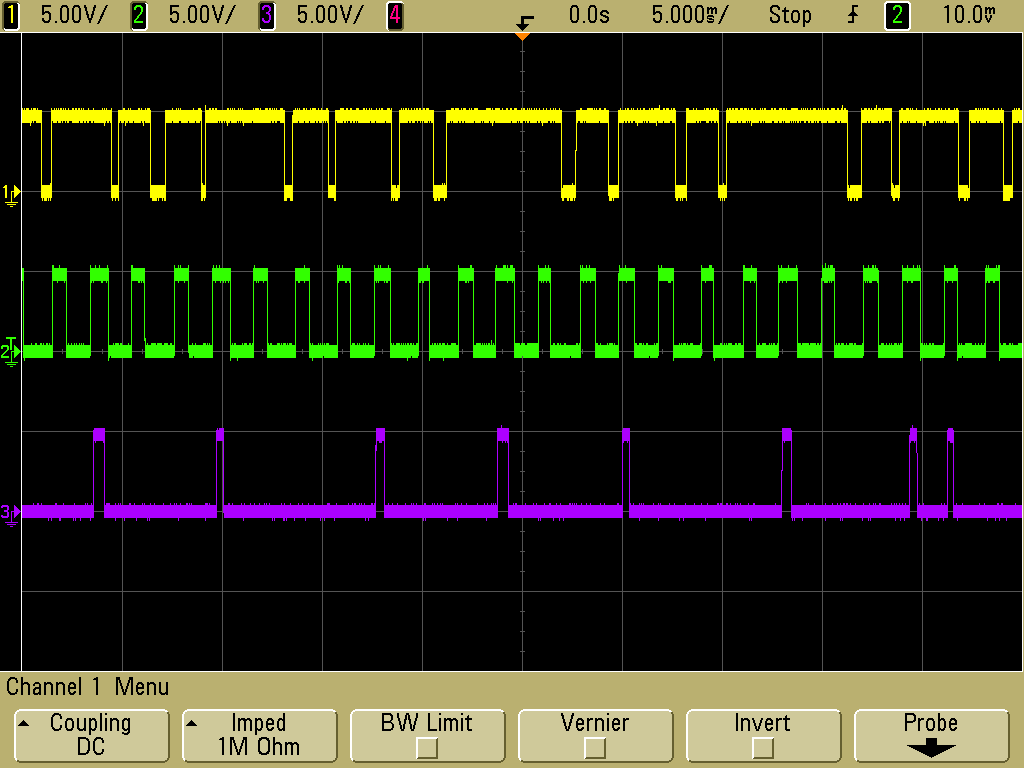Select the green channel 2 indicator
Screen dimensions: 1024x768
[139, 15]
